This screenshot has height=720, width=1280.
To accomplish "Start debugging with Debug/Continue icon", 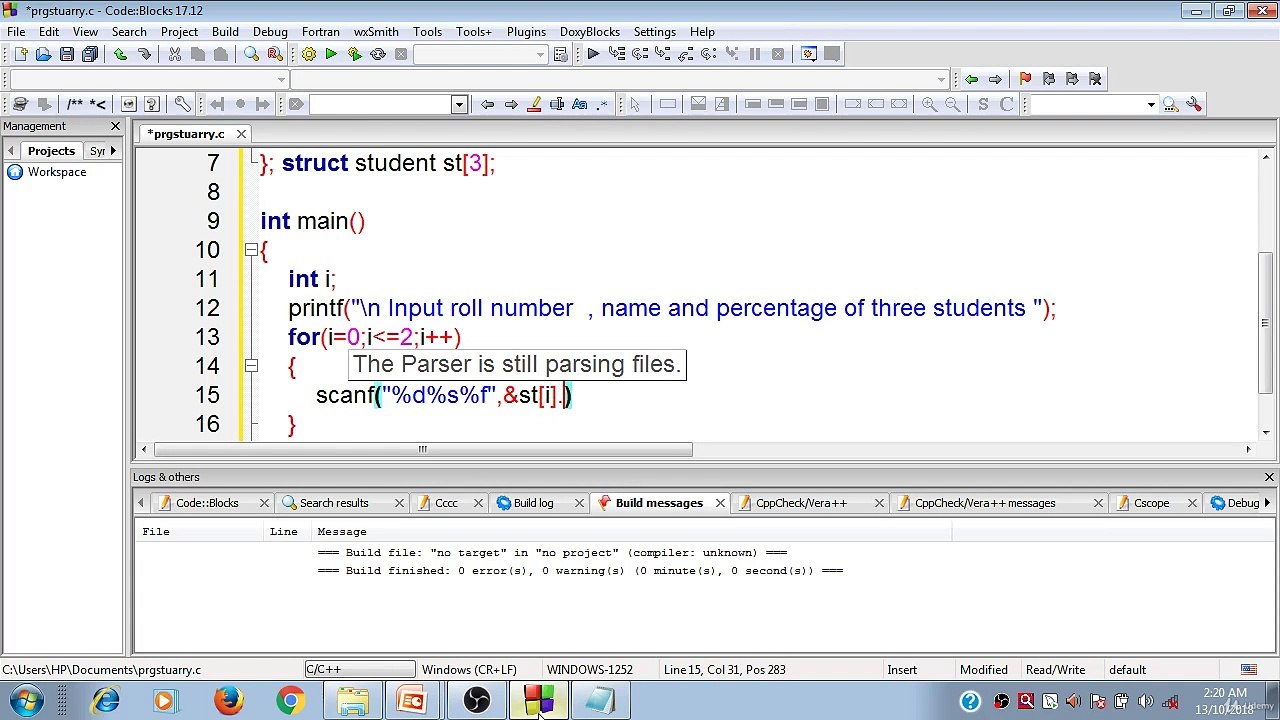I will click(593, 54).
